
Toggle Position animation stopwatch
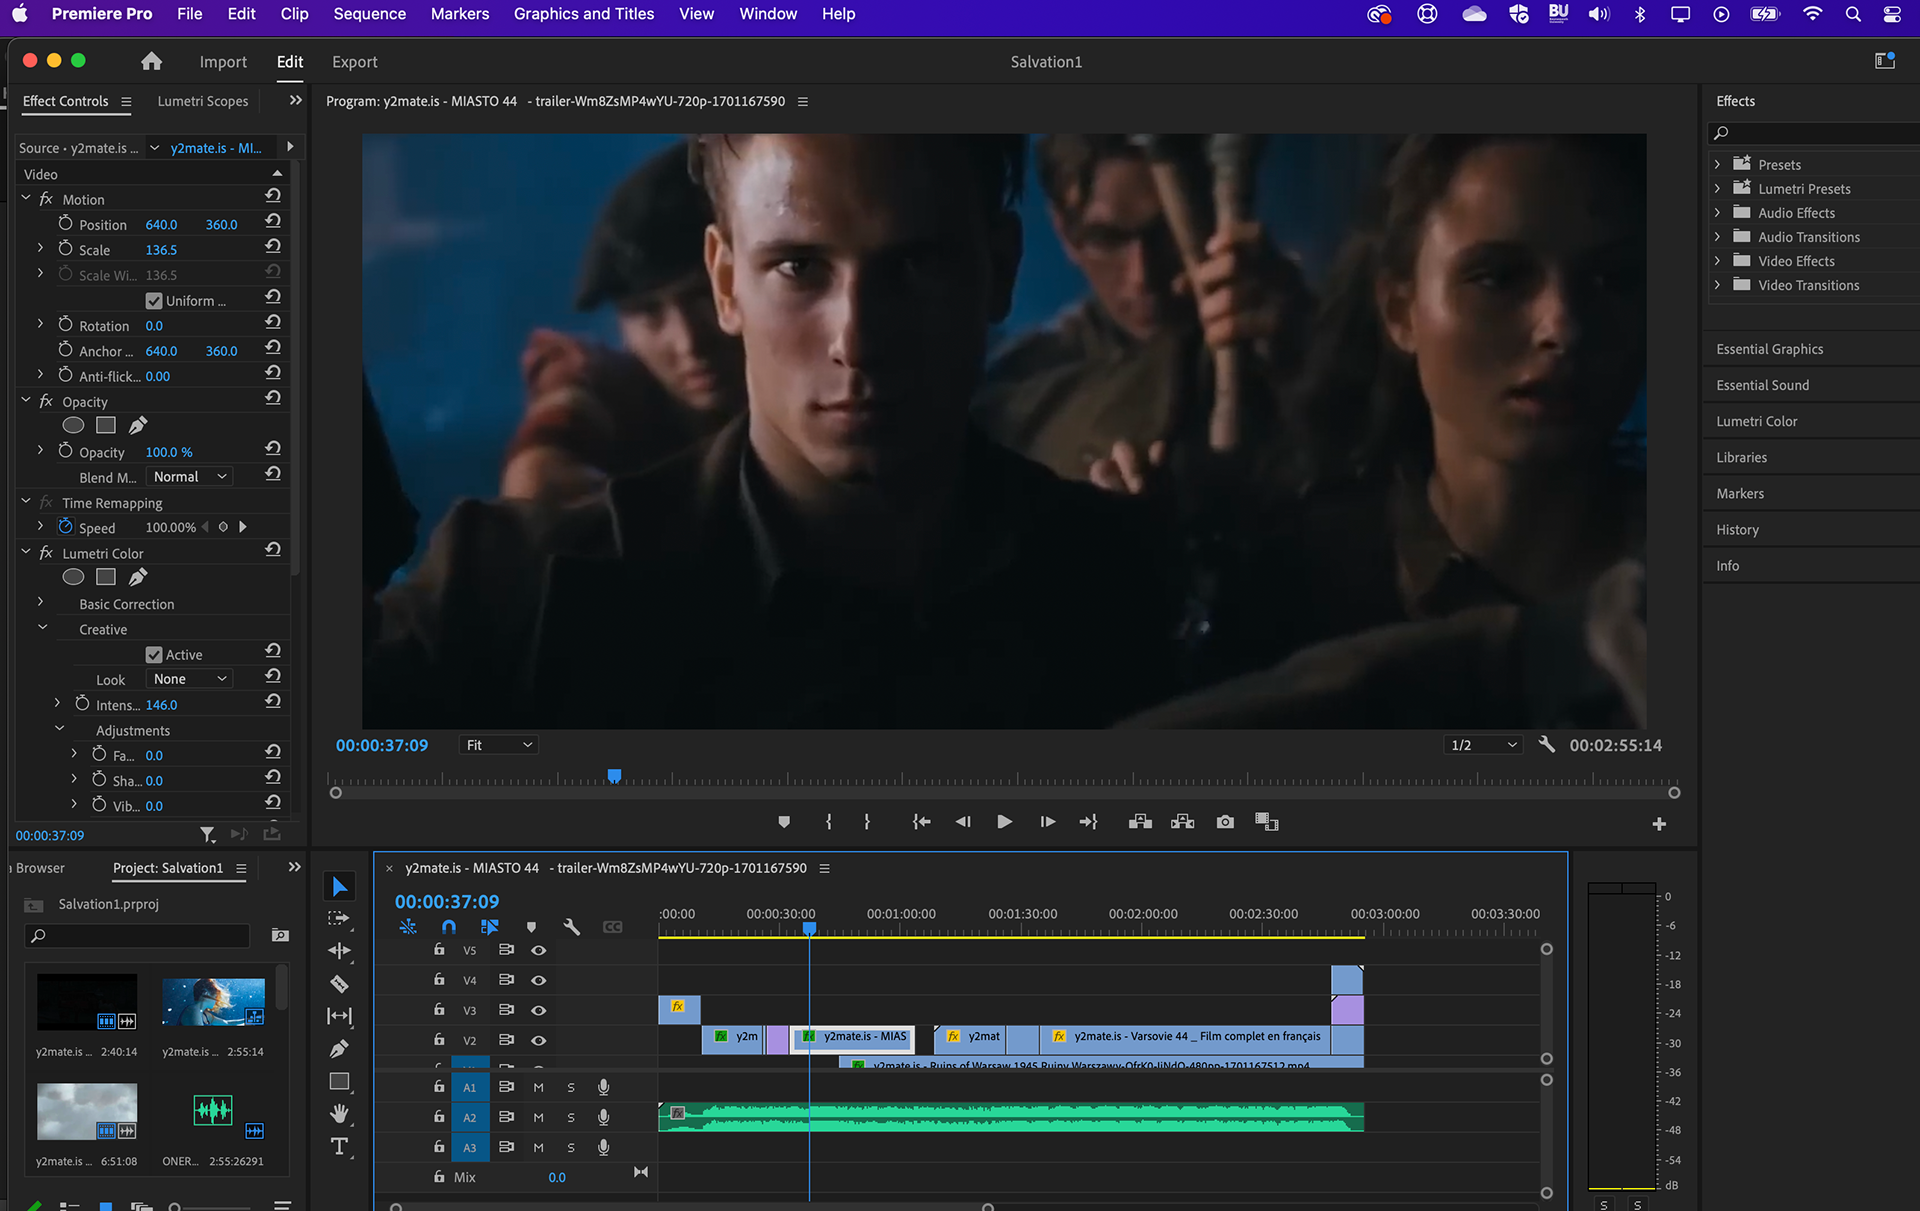pos(65,224)
